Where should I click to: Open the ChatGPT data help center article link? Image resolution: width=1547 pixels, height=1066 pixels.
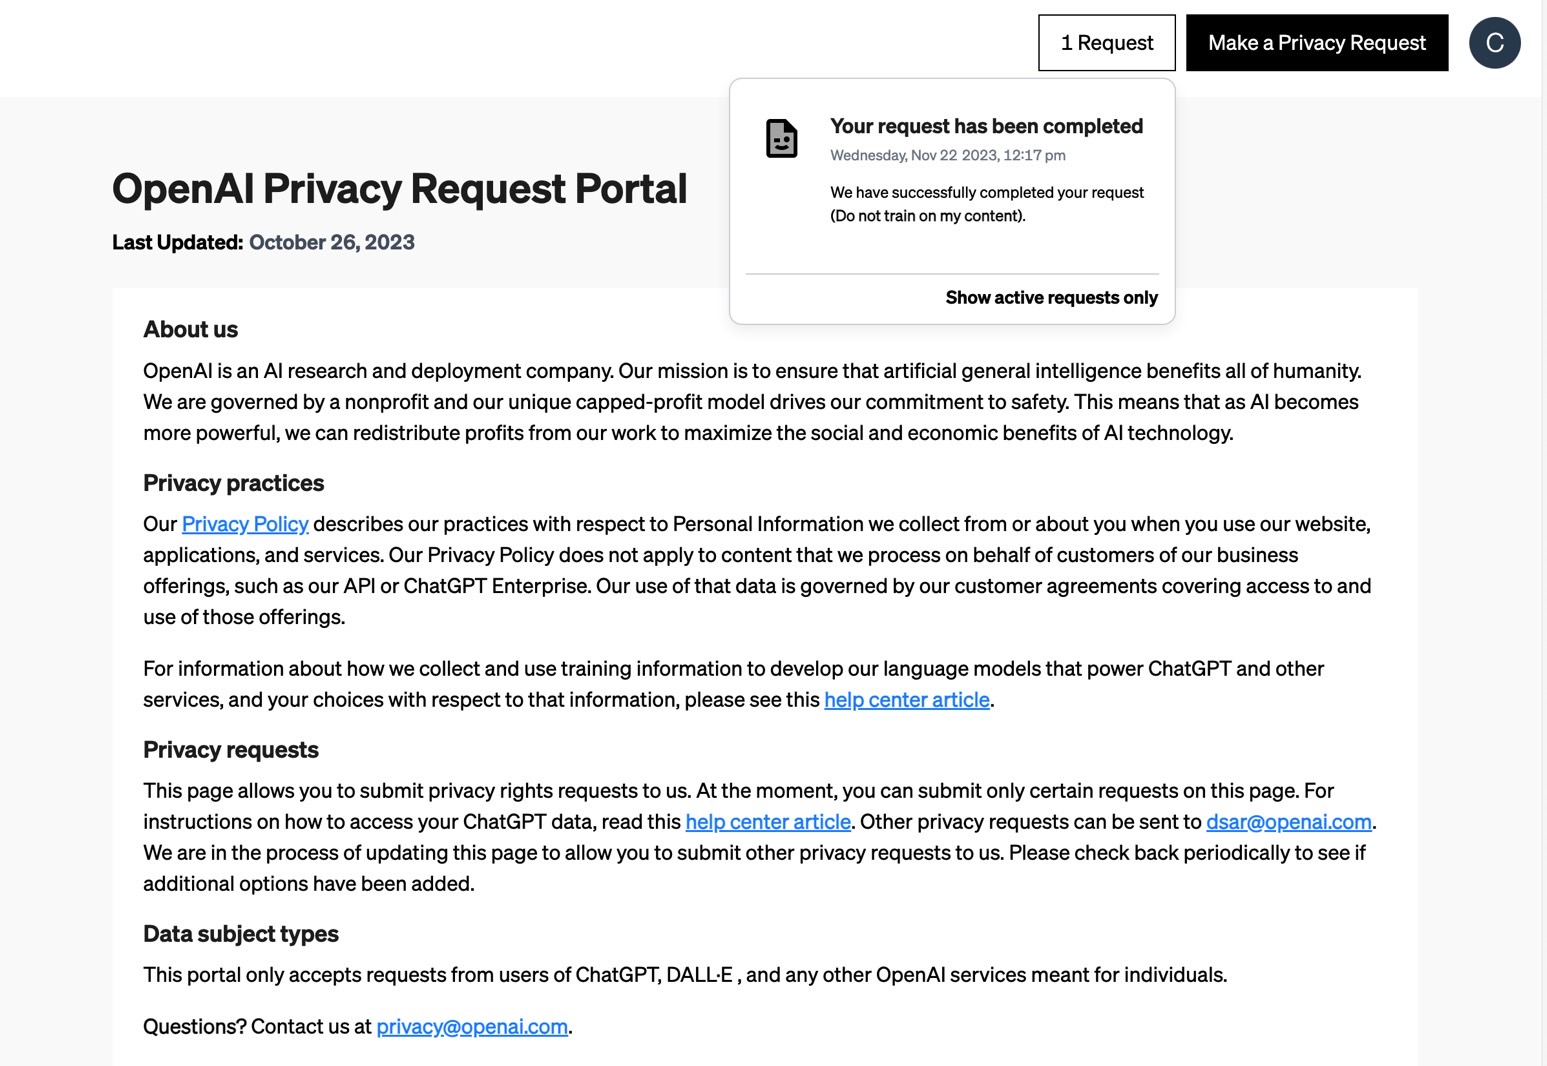tap(767, 822)
